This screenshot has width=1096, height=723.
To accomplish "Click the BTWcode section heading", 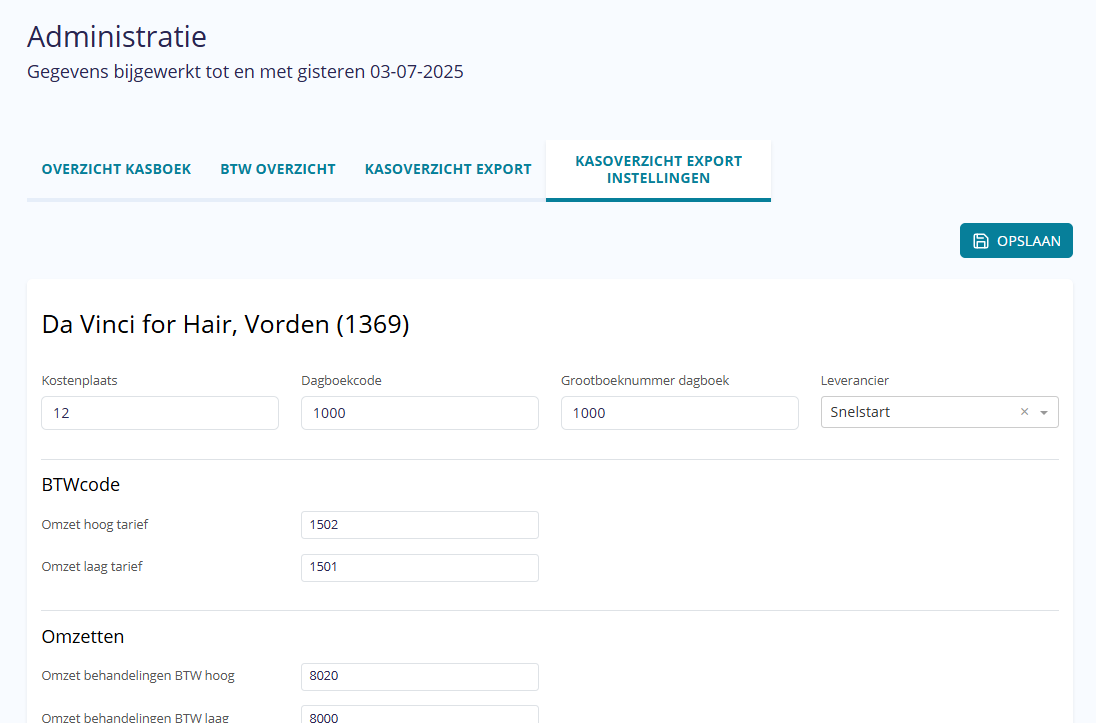I will [81, 485].
